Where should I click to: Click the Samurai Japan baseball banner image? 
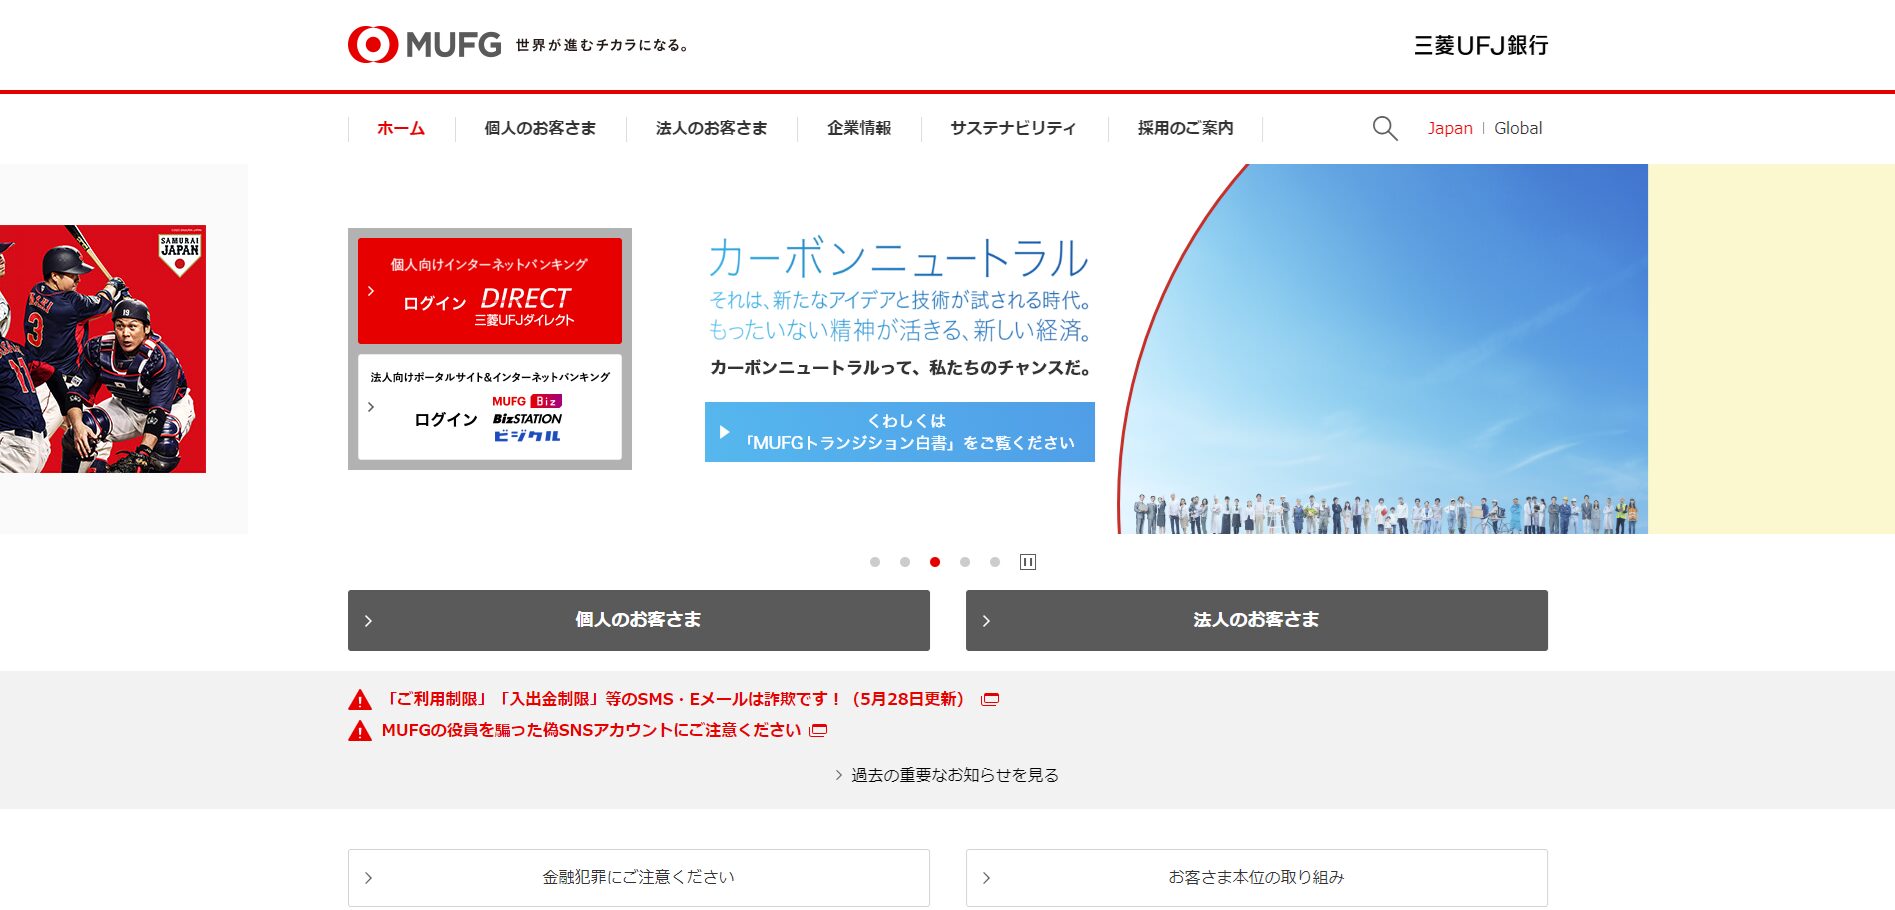pyautogui.click(x=103, y=349)
